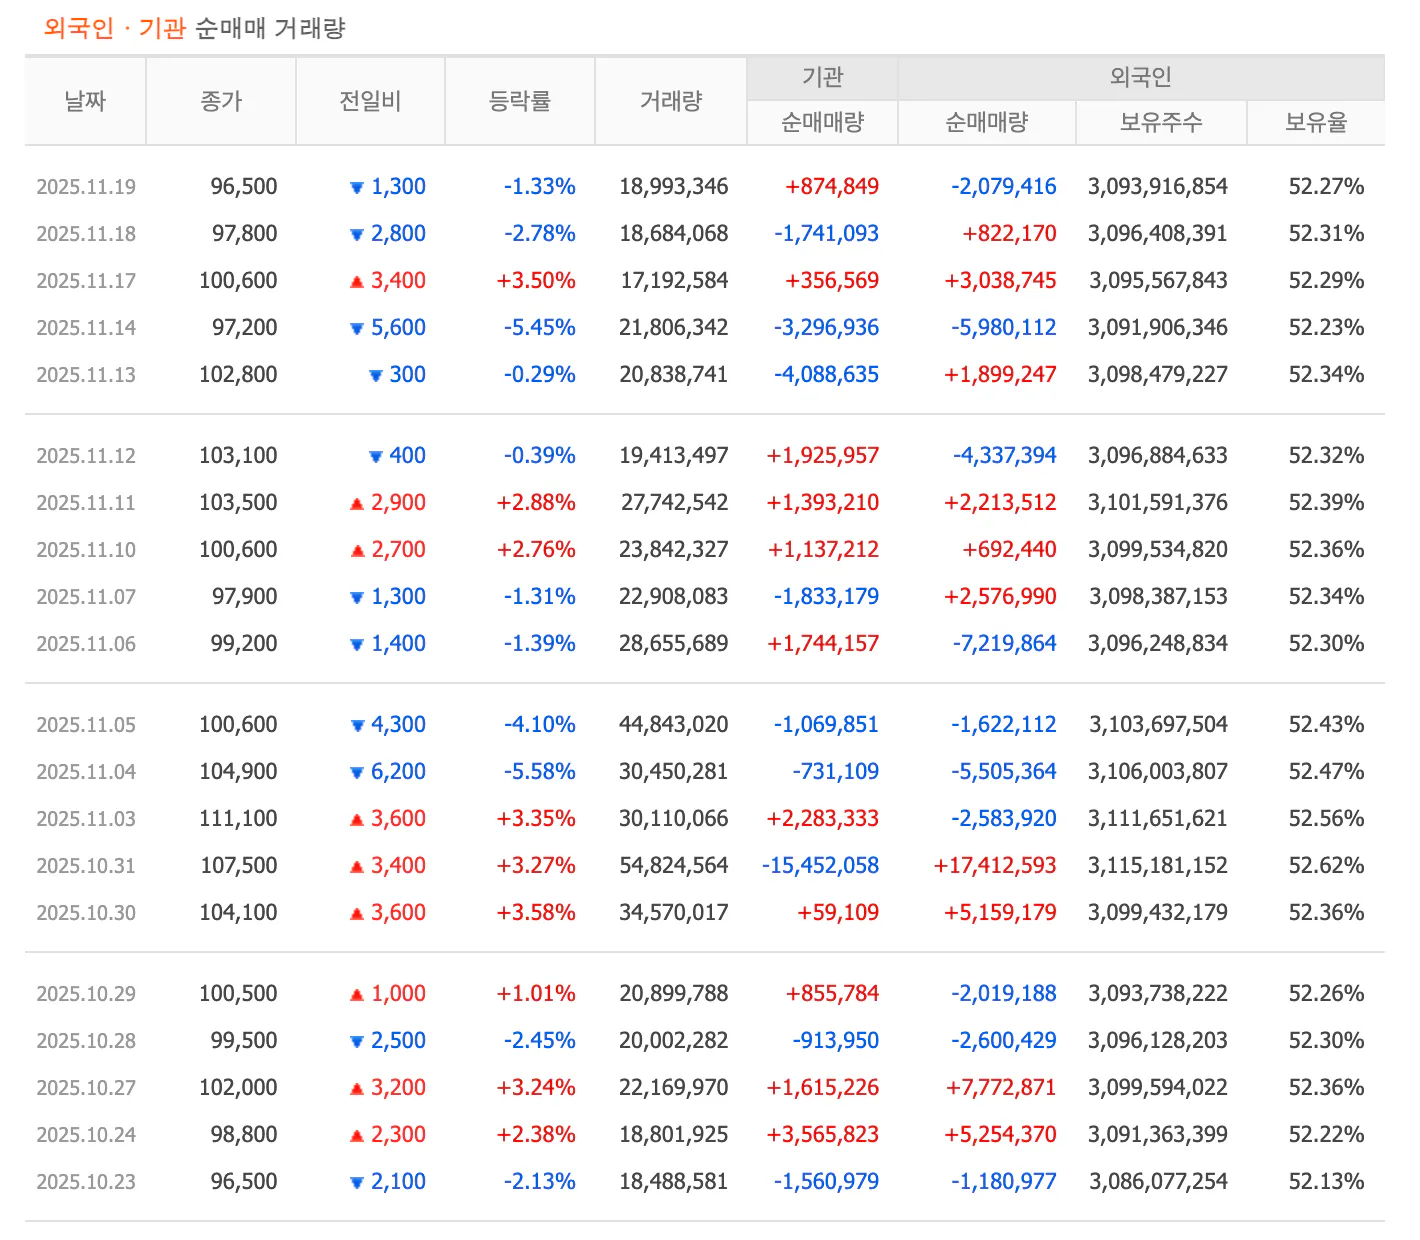
Task: Click closing price 102,000
Action: coord(238,1088)
